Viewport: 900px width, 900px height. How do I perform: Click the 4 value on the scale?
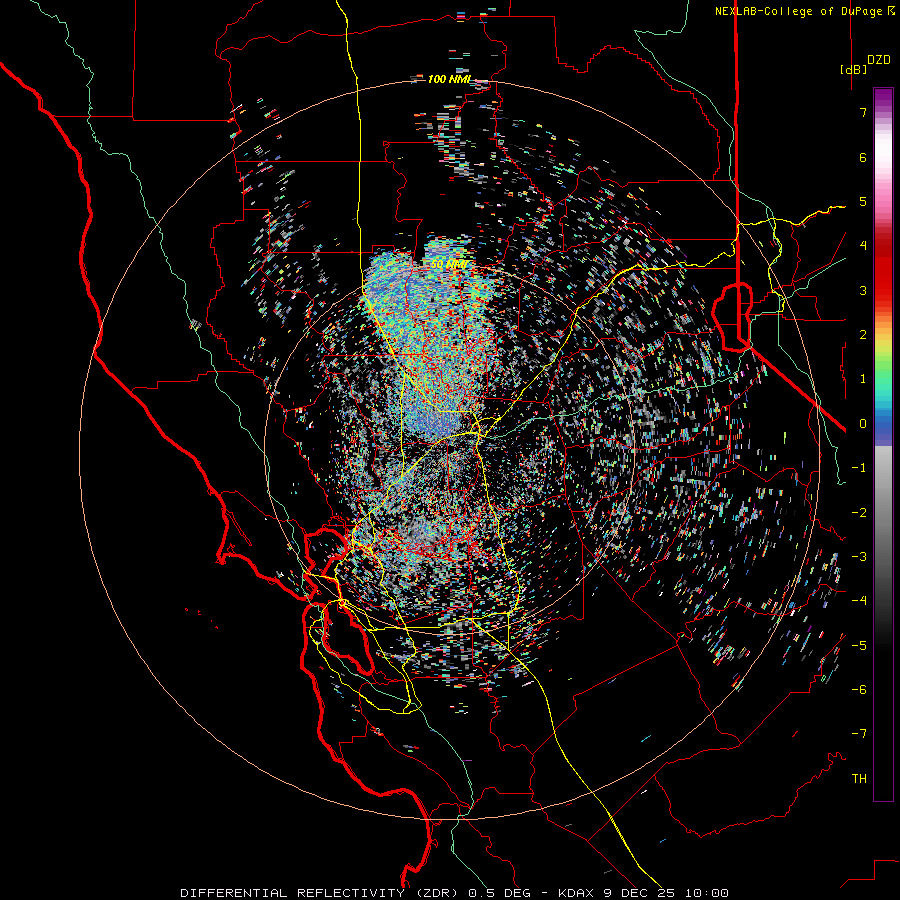863,246
